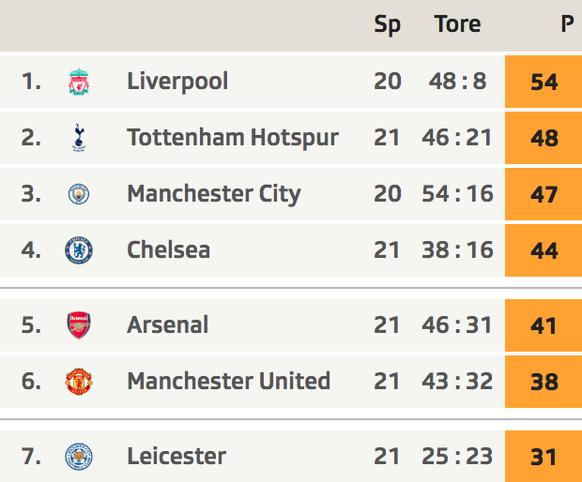
Task: Click the Manchester United crest
Action: tap(79, 381)
